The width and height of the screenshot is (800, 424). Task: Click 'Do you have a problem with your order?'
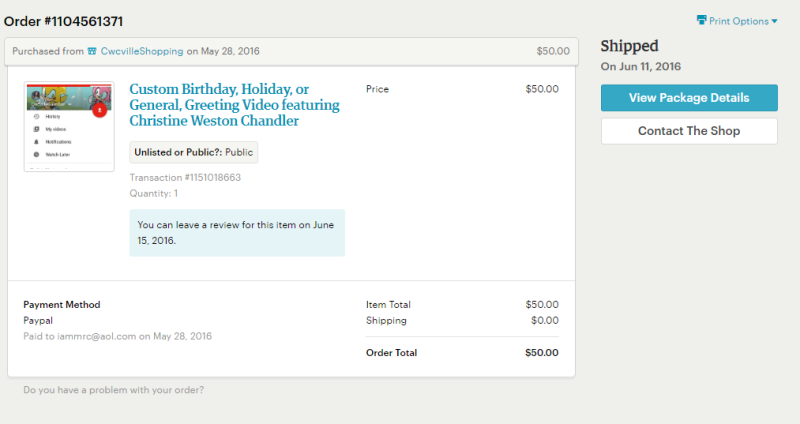click(113, 390)
